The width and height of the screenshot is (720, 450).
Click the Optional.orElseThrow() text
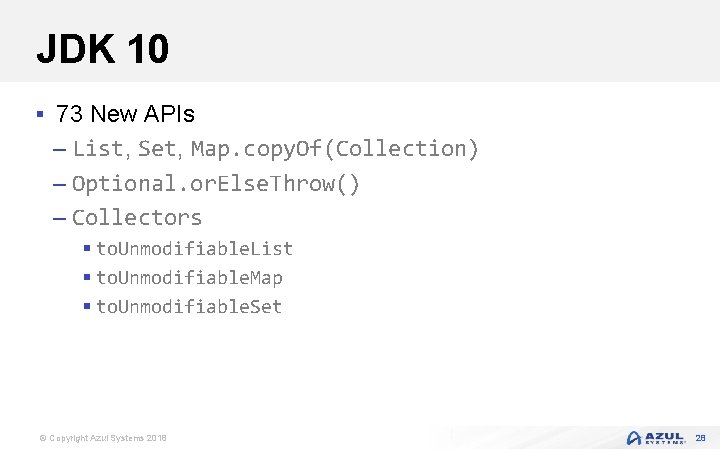pyautogui.click(x=216, y=184)
